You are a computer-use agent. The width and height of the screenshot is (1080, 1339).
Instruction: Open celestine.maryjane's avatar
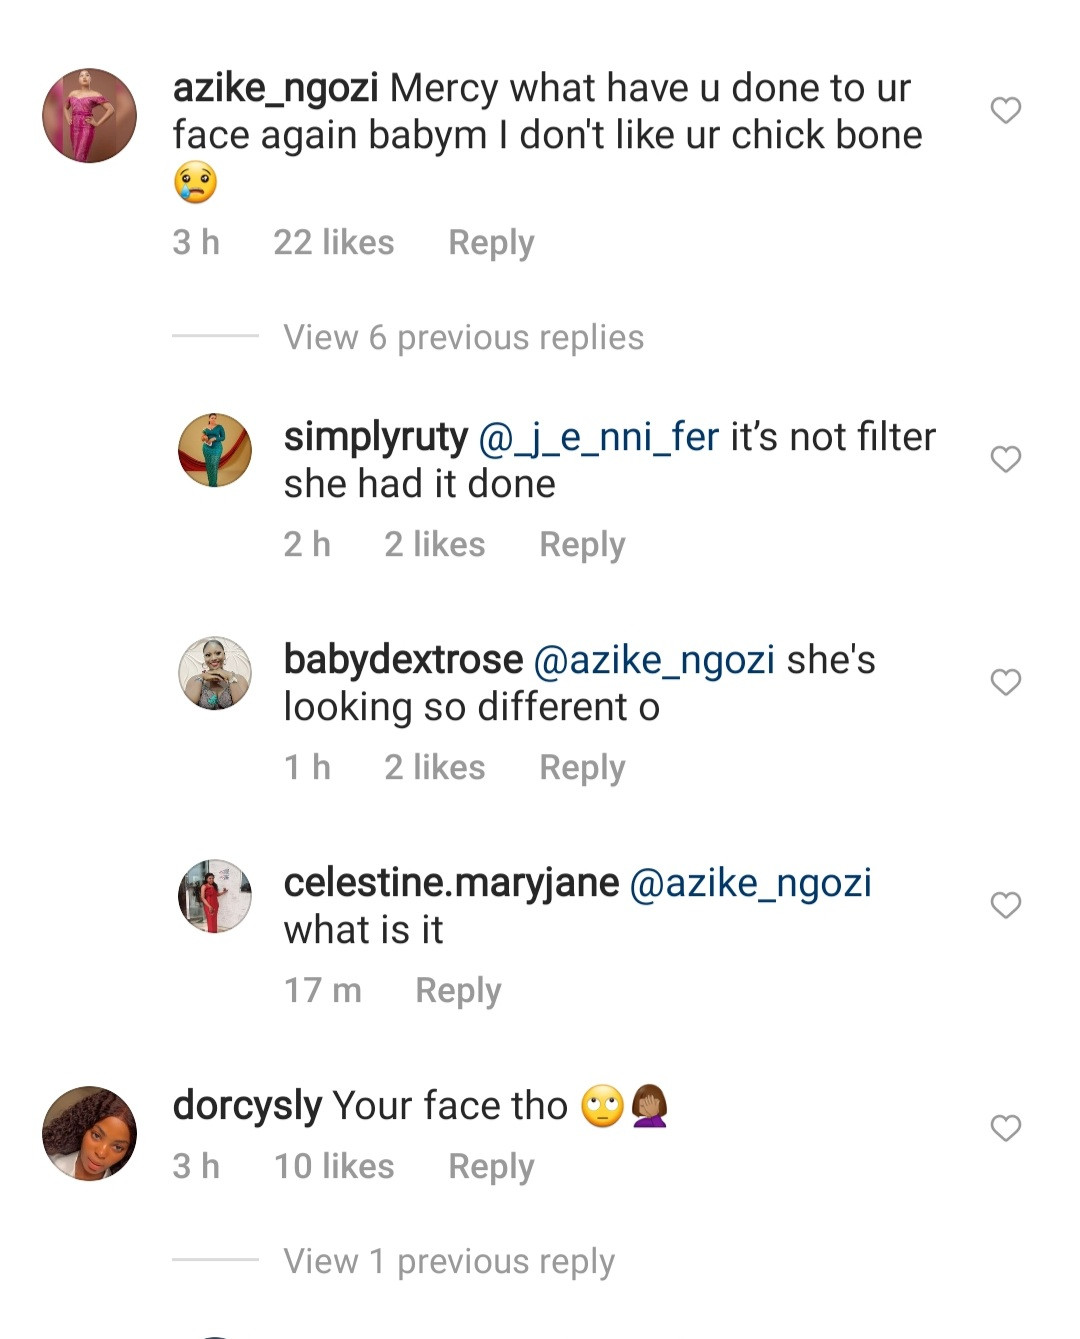click(x=215, y=896)
